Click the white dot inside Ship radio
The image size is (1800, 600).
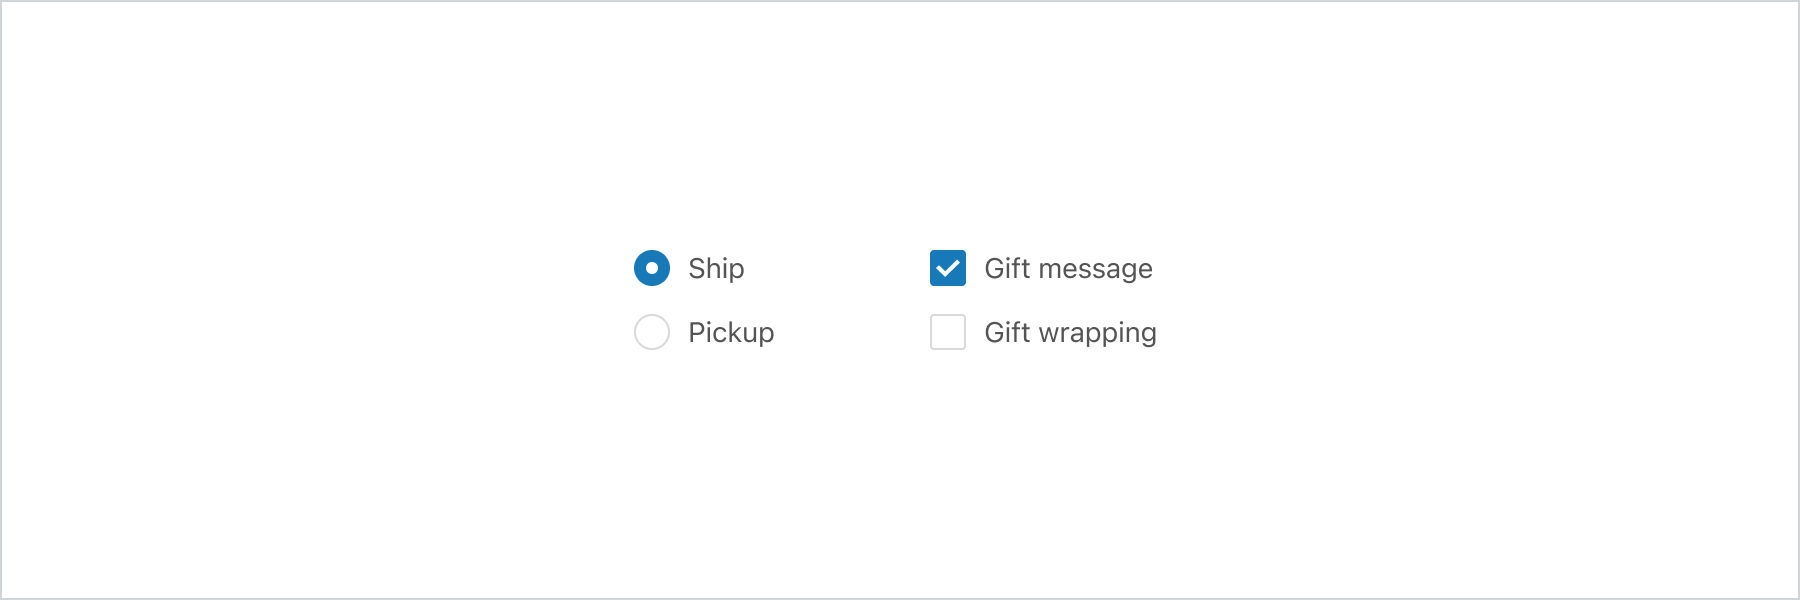(652, 268)
